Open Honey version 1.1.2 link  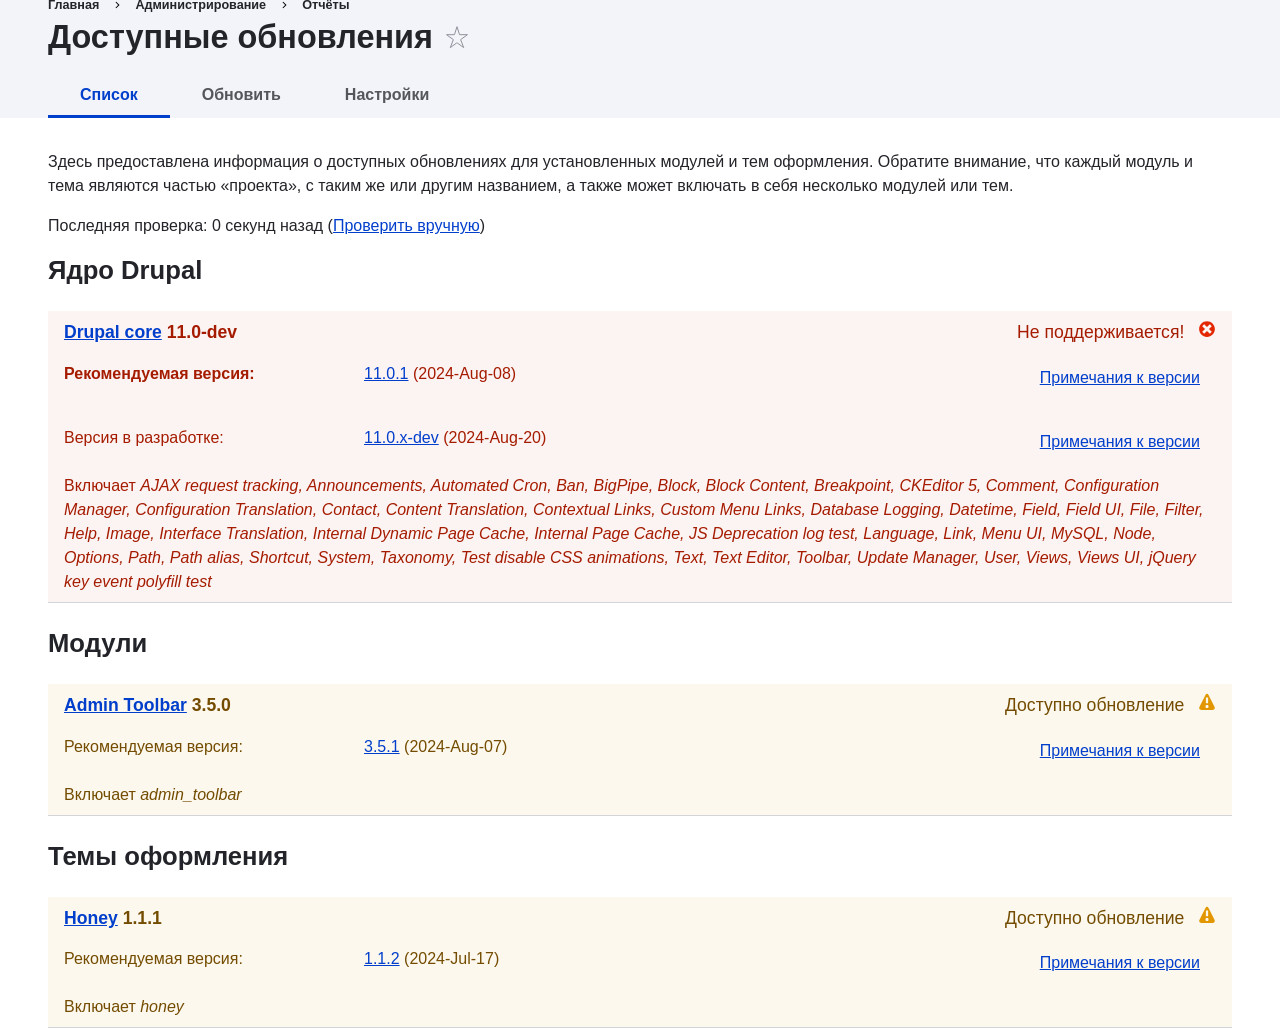[x=382, y=959]
